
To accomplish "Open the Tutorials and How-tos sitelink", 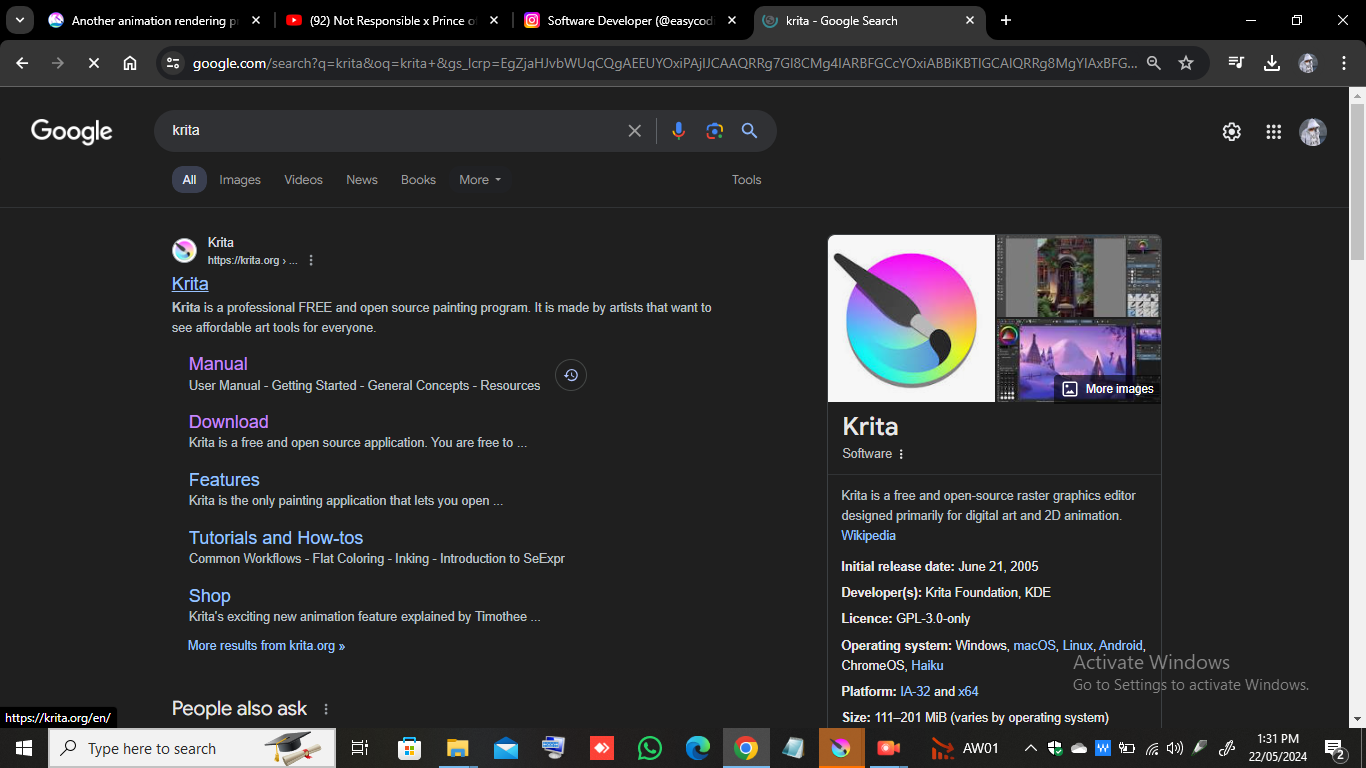I will [x=276, y=538].
